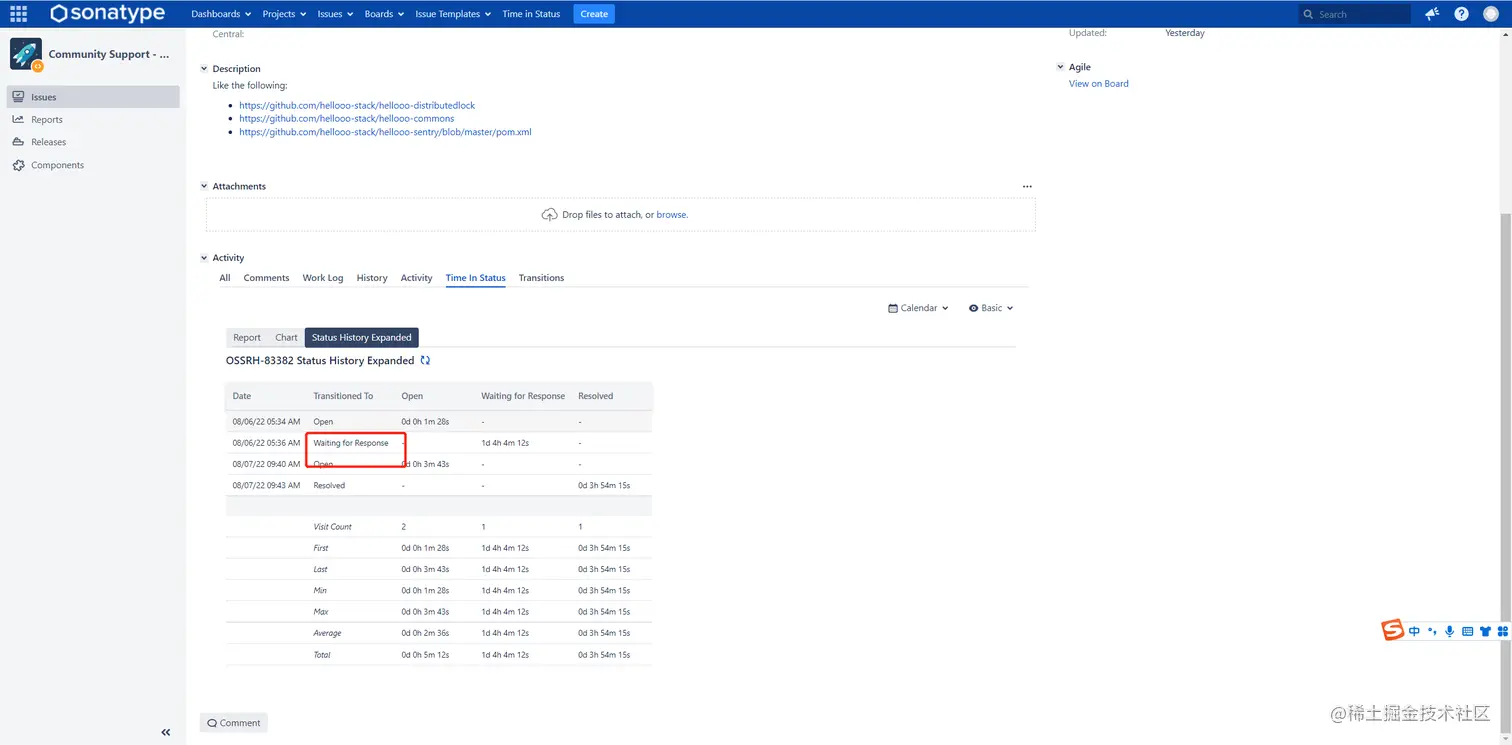Click the 'Average' row label
This screenshot has height=745, width=1512.
coord(327,634)
